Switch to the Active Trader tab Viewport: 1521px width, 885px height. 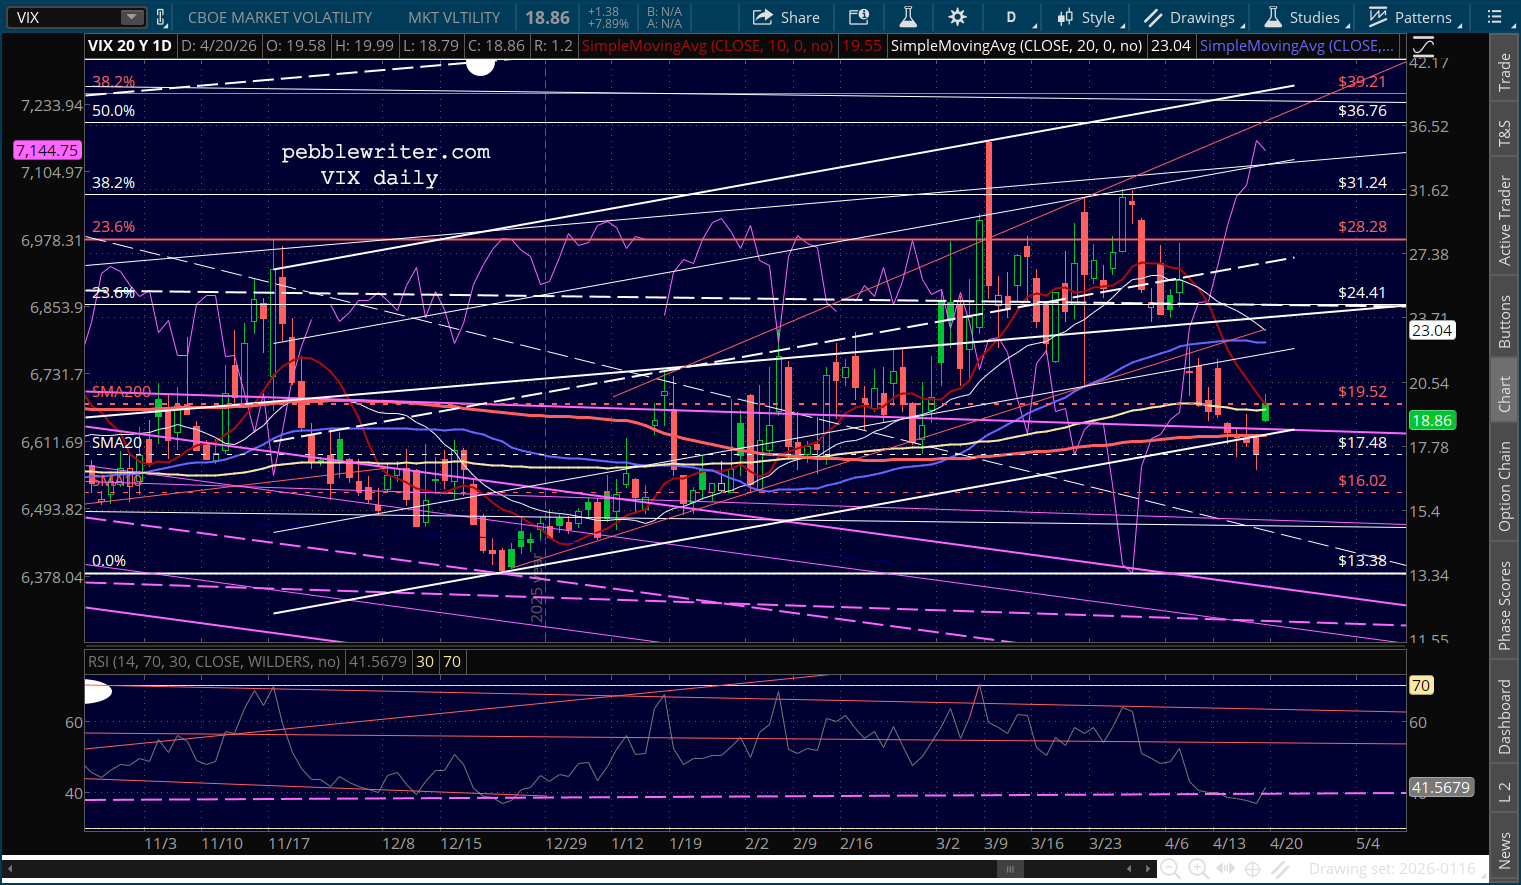[1504, 220]
